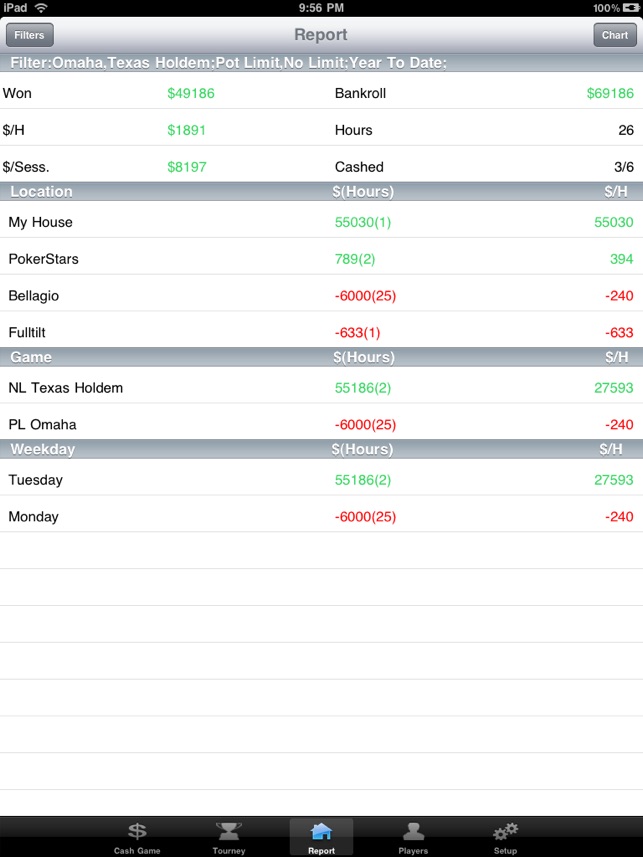Image resolution: width=643 pixels, height=857 pixels.
Task: Tap the Monday weekday row
Action: (x=321, y=517)
